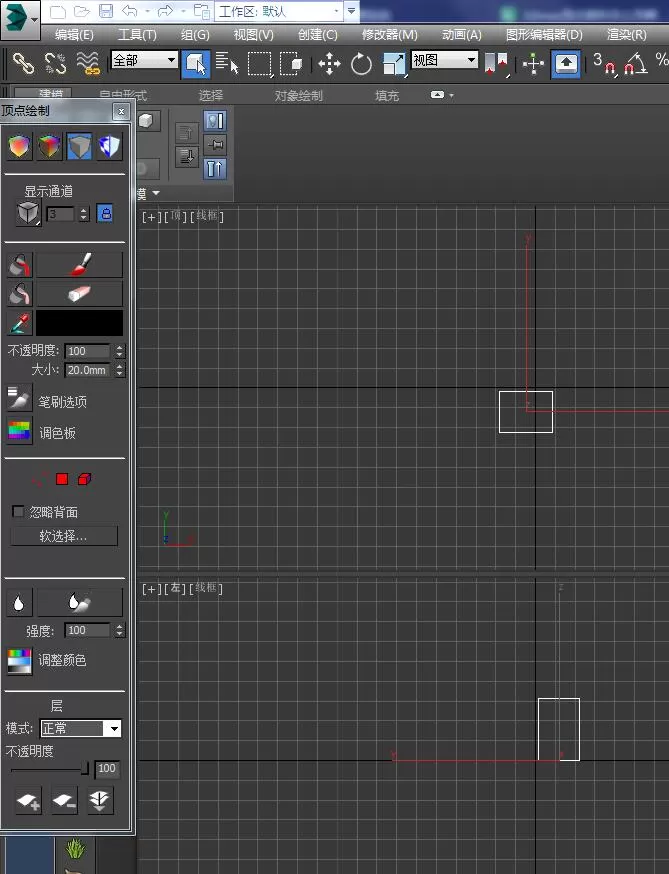Open the 工作区: 默认 workspace dropdown
Screen dimensions: 669x874
point(279,11)
